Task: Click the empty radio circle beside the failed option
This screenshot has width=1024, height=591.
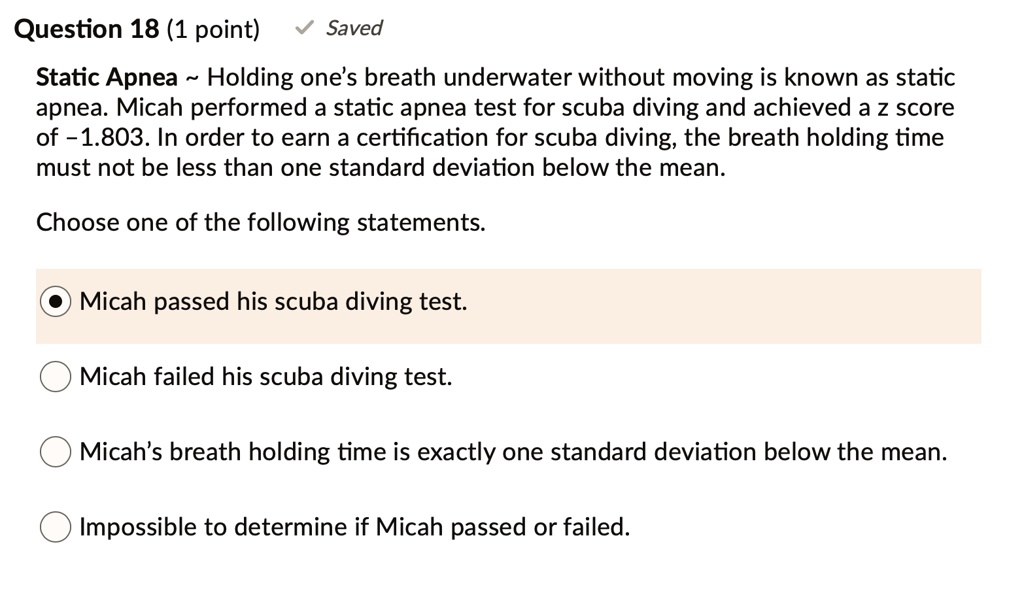Action: (x=55, y=376)
